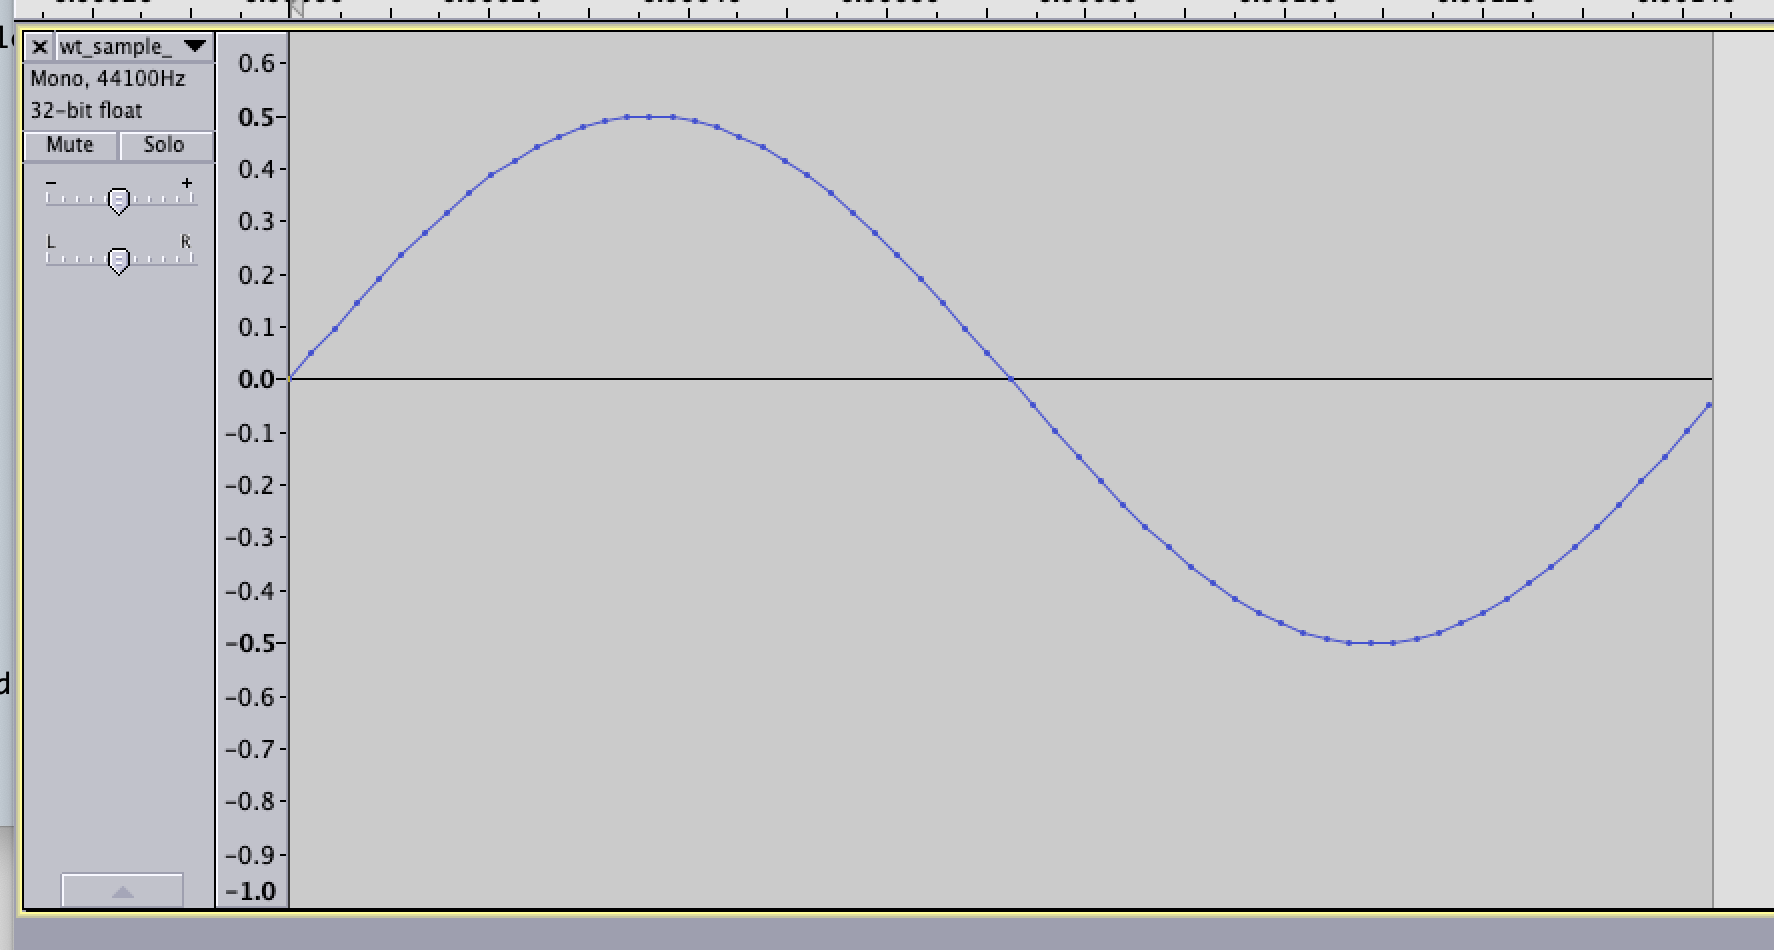The height and width of the screenshot is (950, 1774).
Task: Click the L label on the pan control
Action: pyautogui.click(x=51, y=241)
